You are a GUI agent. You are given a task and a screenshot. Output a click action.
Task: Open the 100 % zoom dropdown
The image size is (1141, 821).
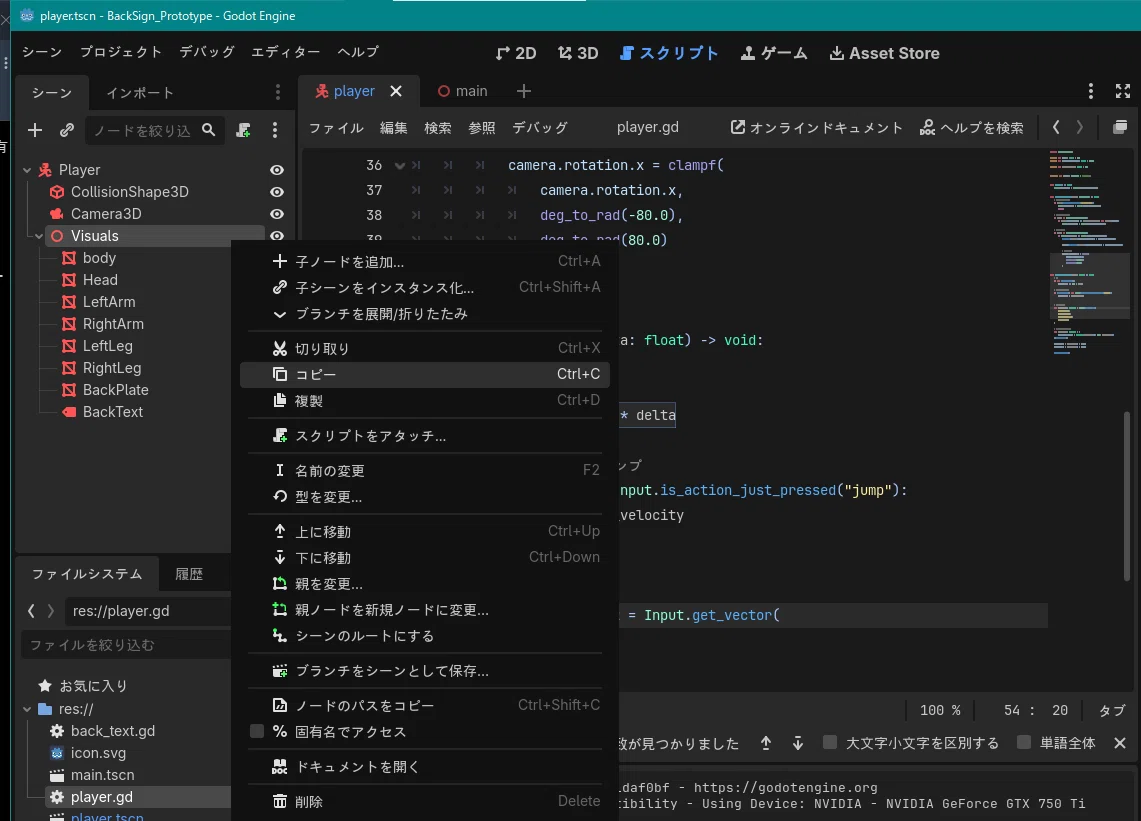point(939,710)
